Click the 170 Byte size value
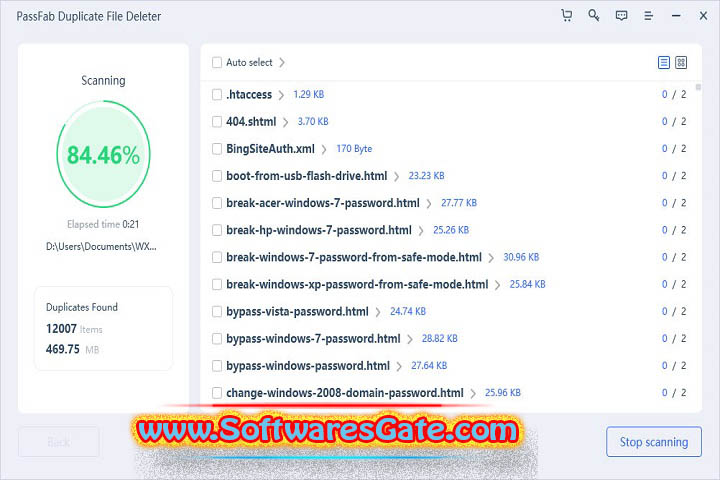This screenshot has width=720, height=480. coord(354,148)
